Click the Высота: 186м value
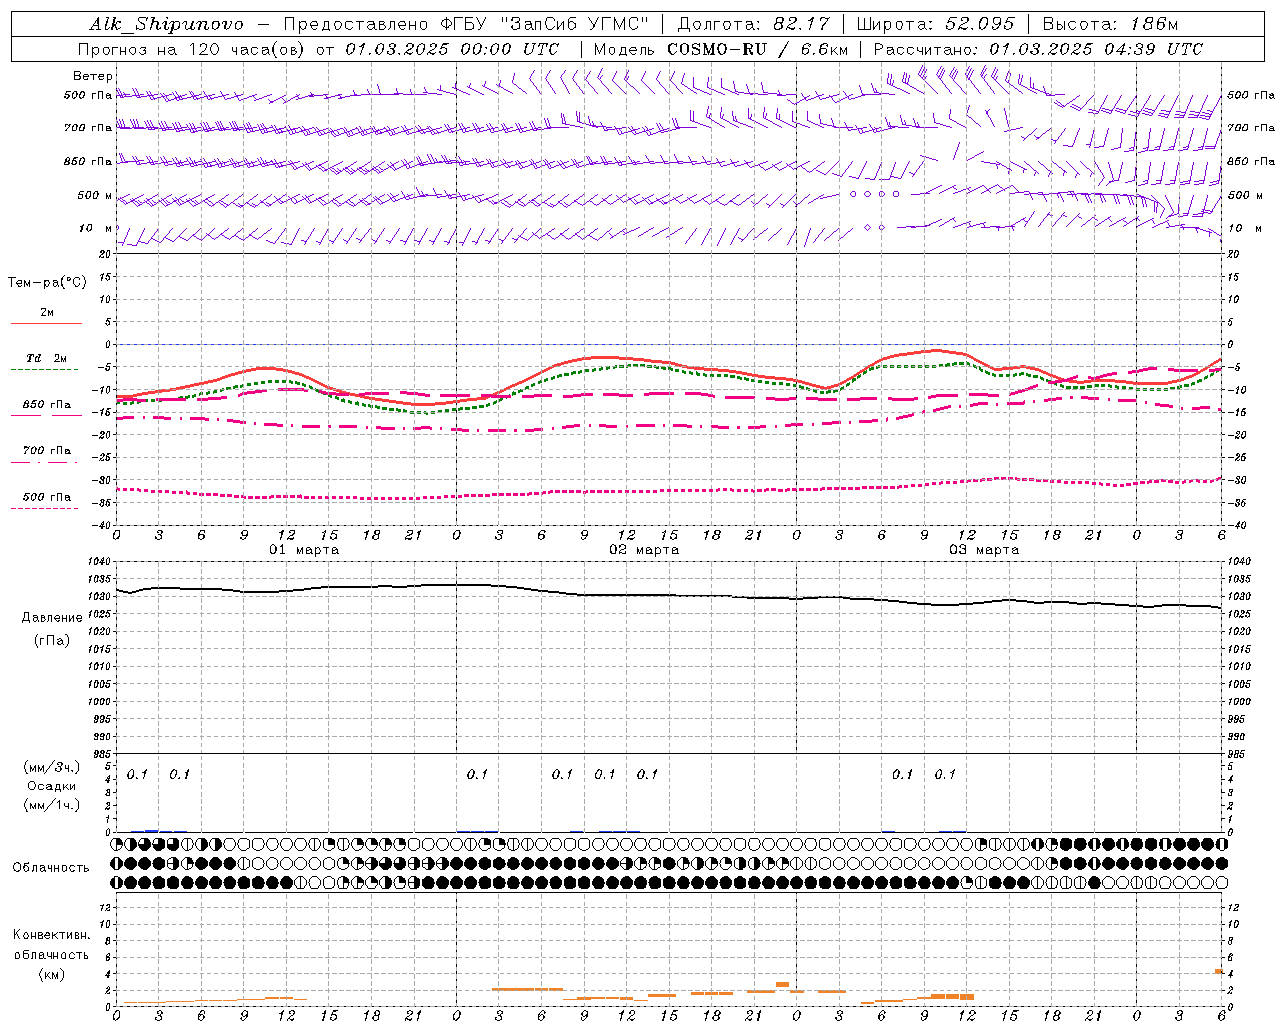The width and height of the screenshot is (1280, 1024). [1110, 24]
